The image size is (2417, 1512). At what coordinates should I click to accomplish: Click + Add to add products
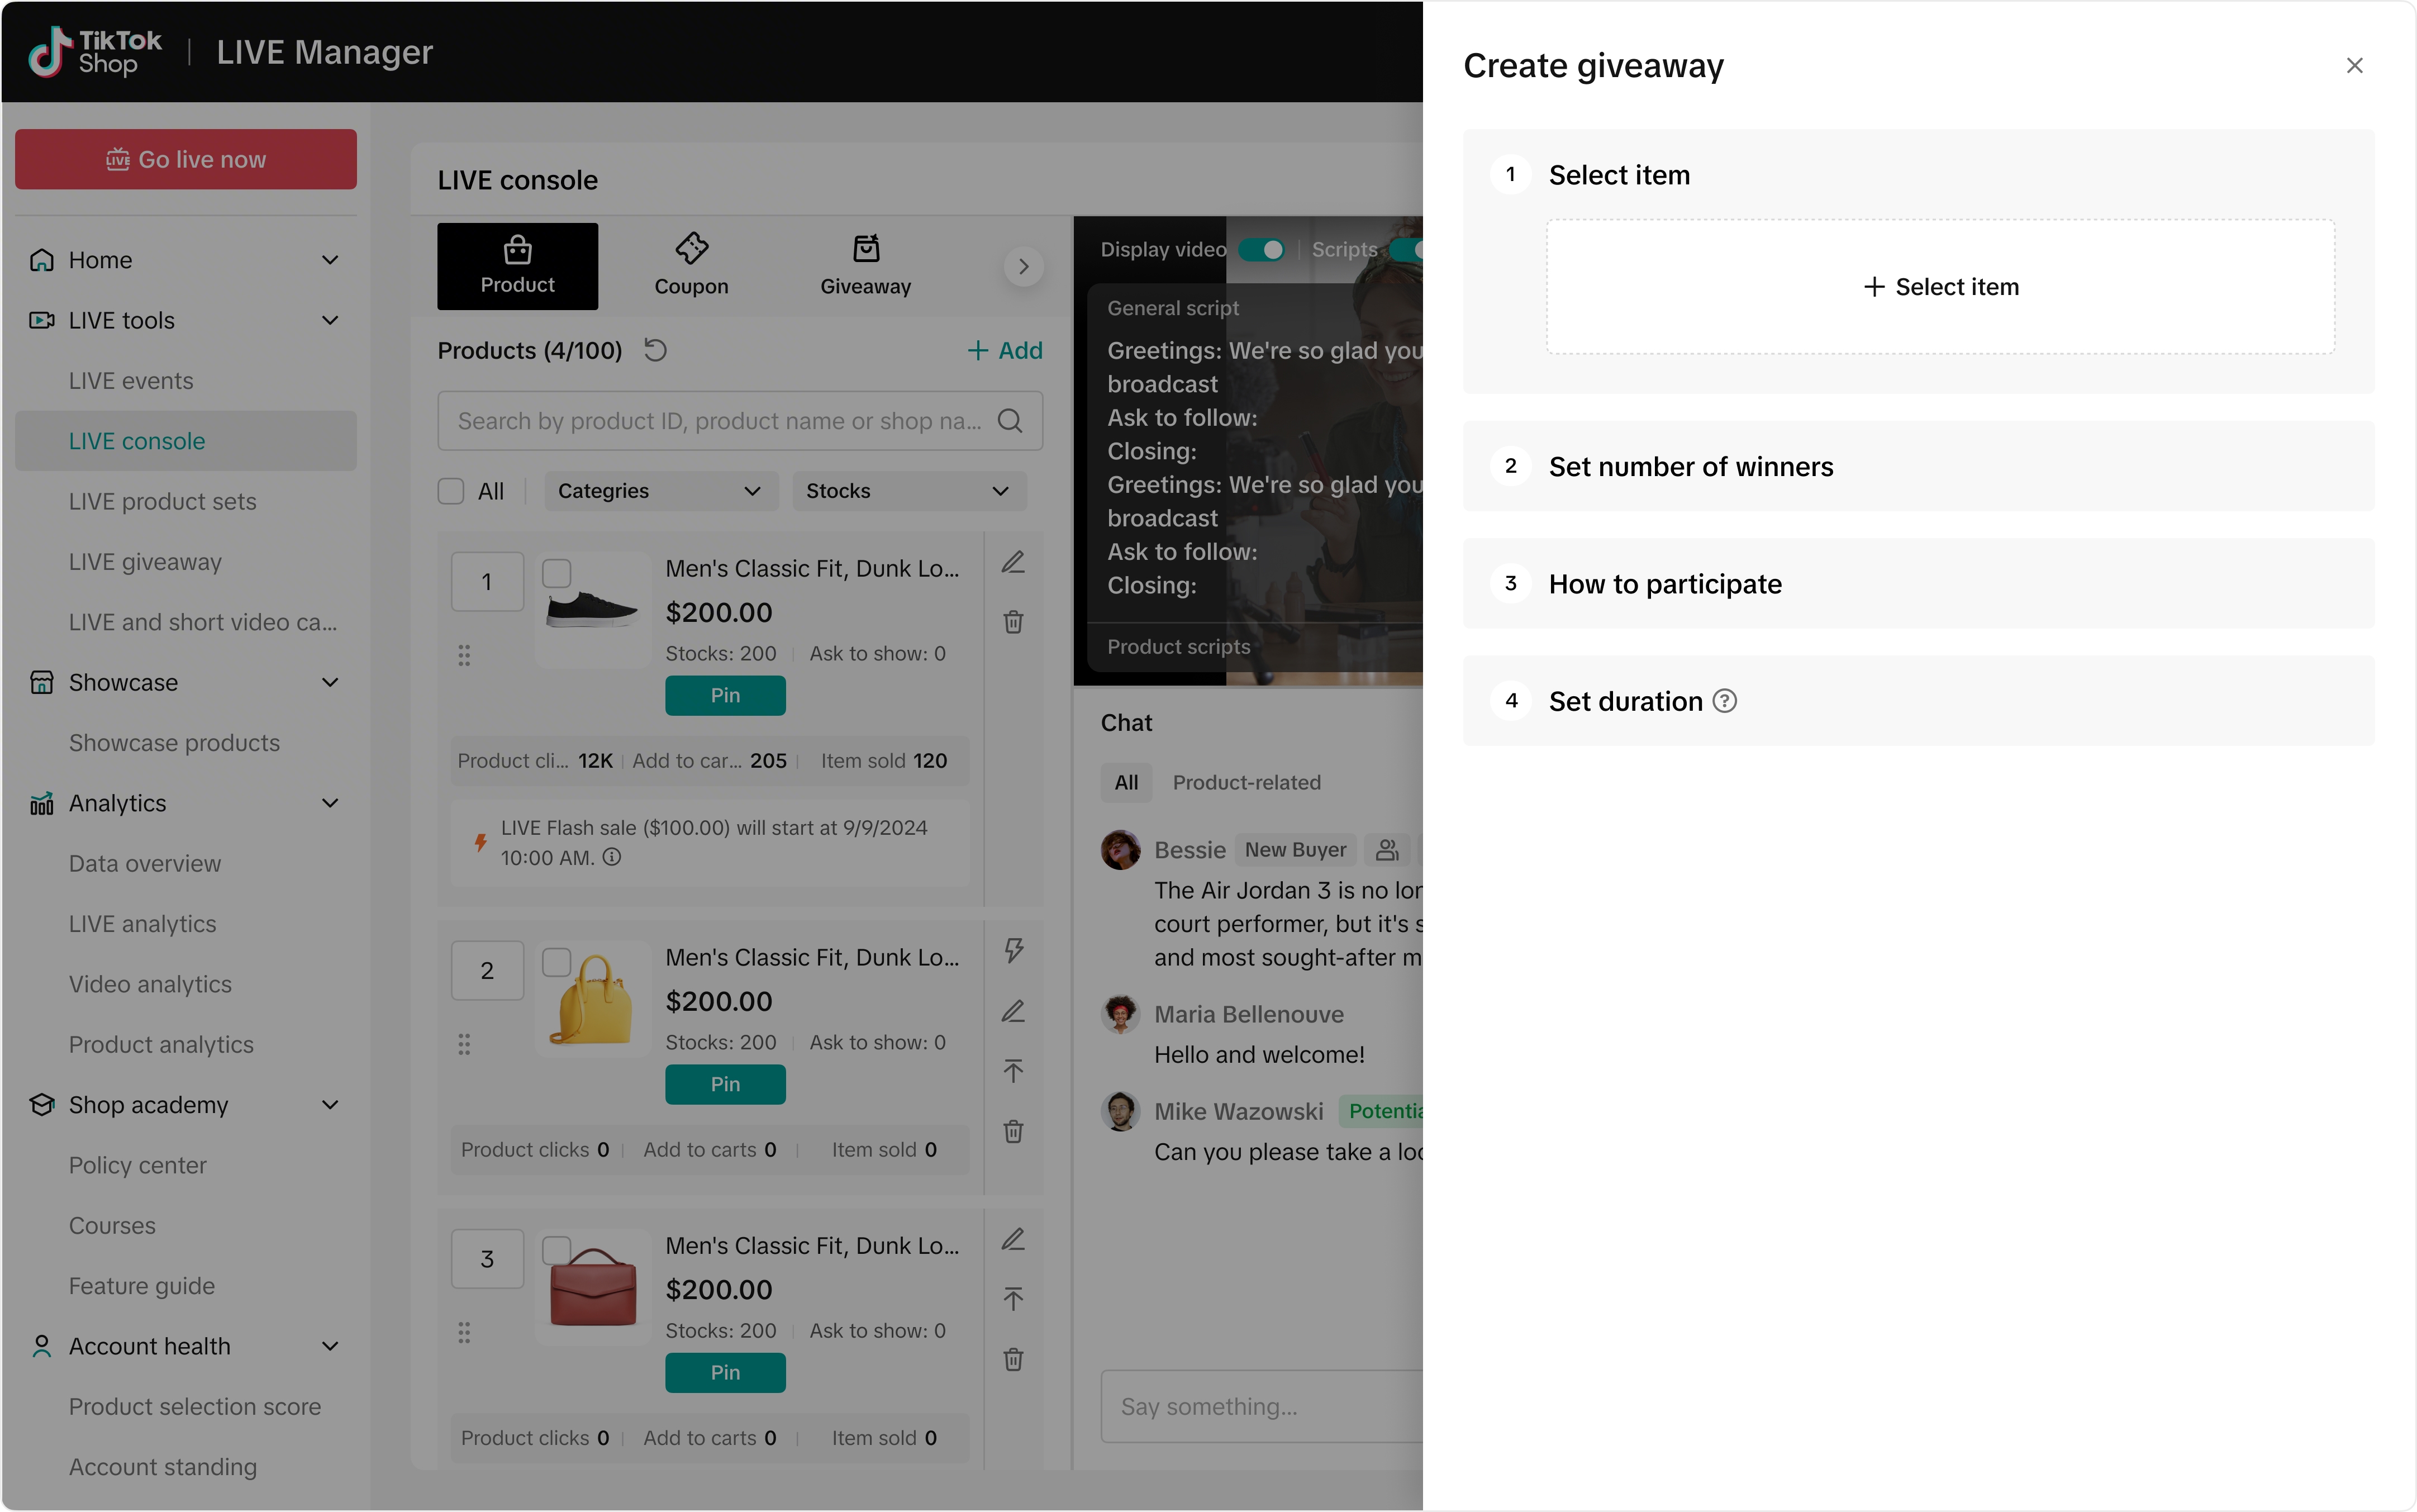(x=1005, y=350)
